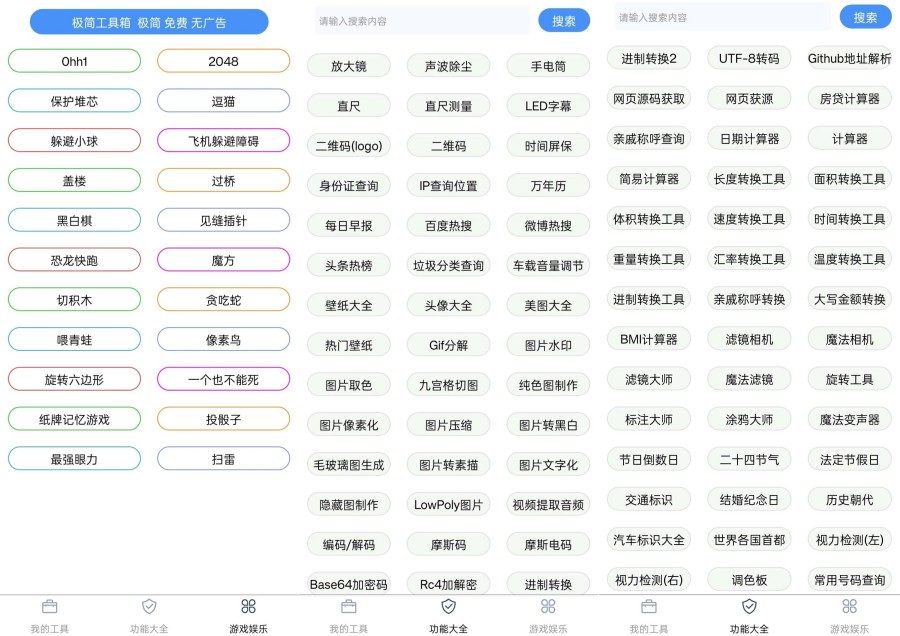
Task: Tap the 游戏娱乐 icon beneath 常用号码查询
Action: [849, 607]
